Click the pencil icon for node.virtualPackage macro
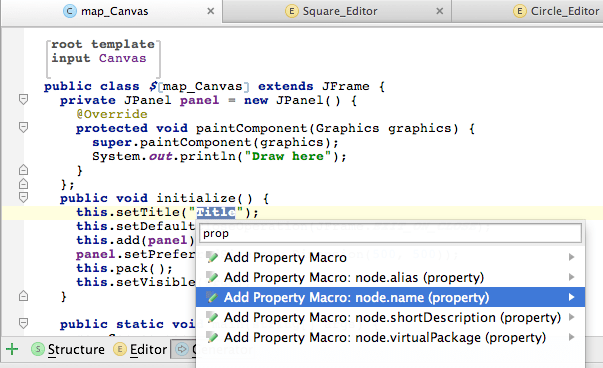Viewport: 603px width, 368px height. click(212, 337)
